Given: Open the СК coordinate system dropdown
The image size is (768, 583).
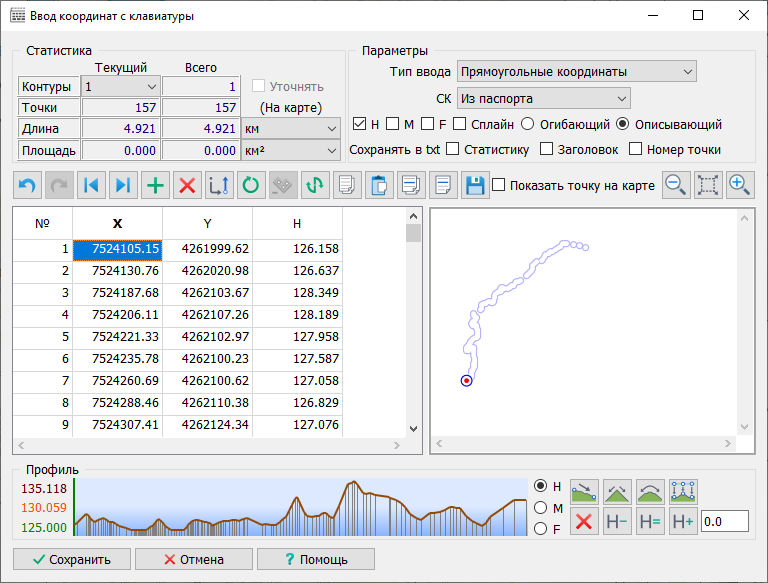Looking at the screenshot, I should (543, 99).
